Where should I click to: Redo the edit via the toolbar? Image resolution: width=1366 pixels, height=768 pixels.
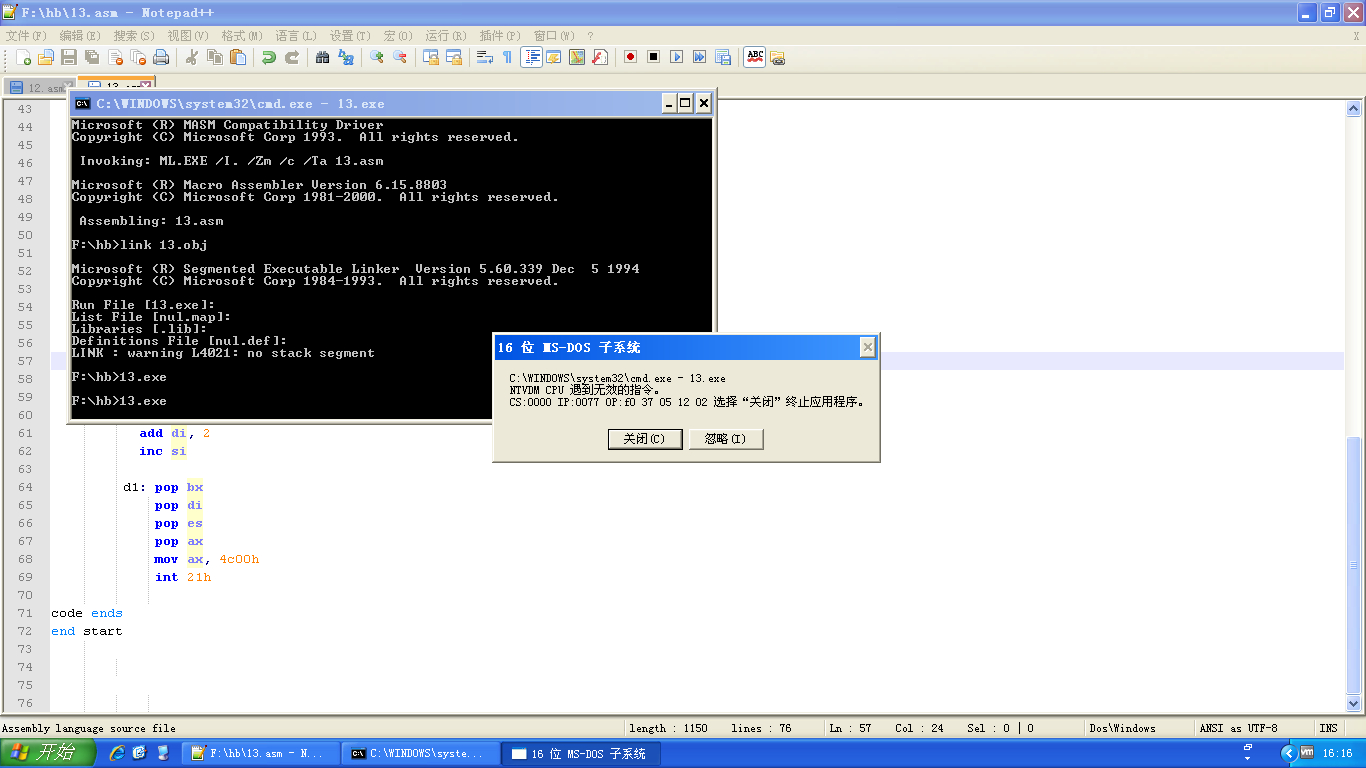coord(292,57)
